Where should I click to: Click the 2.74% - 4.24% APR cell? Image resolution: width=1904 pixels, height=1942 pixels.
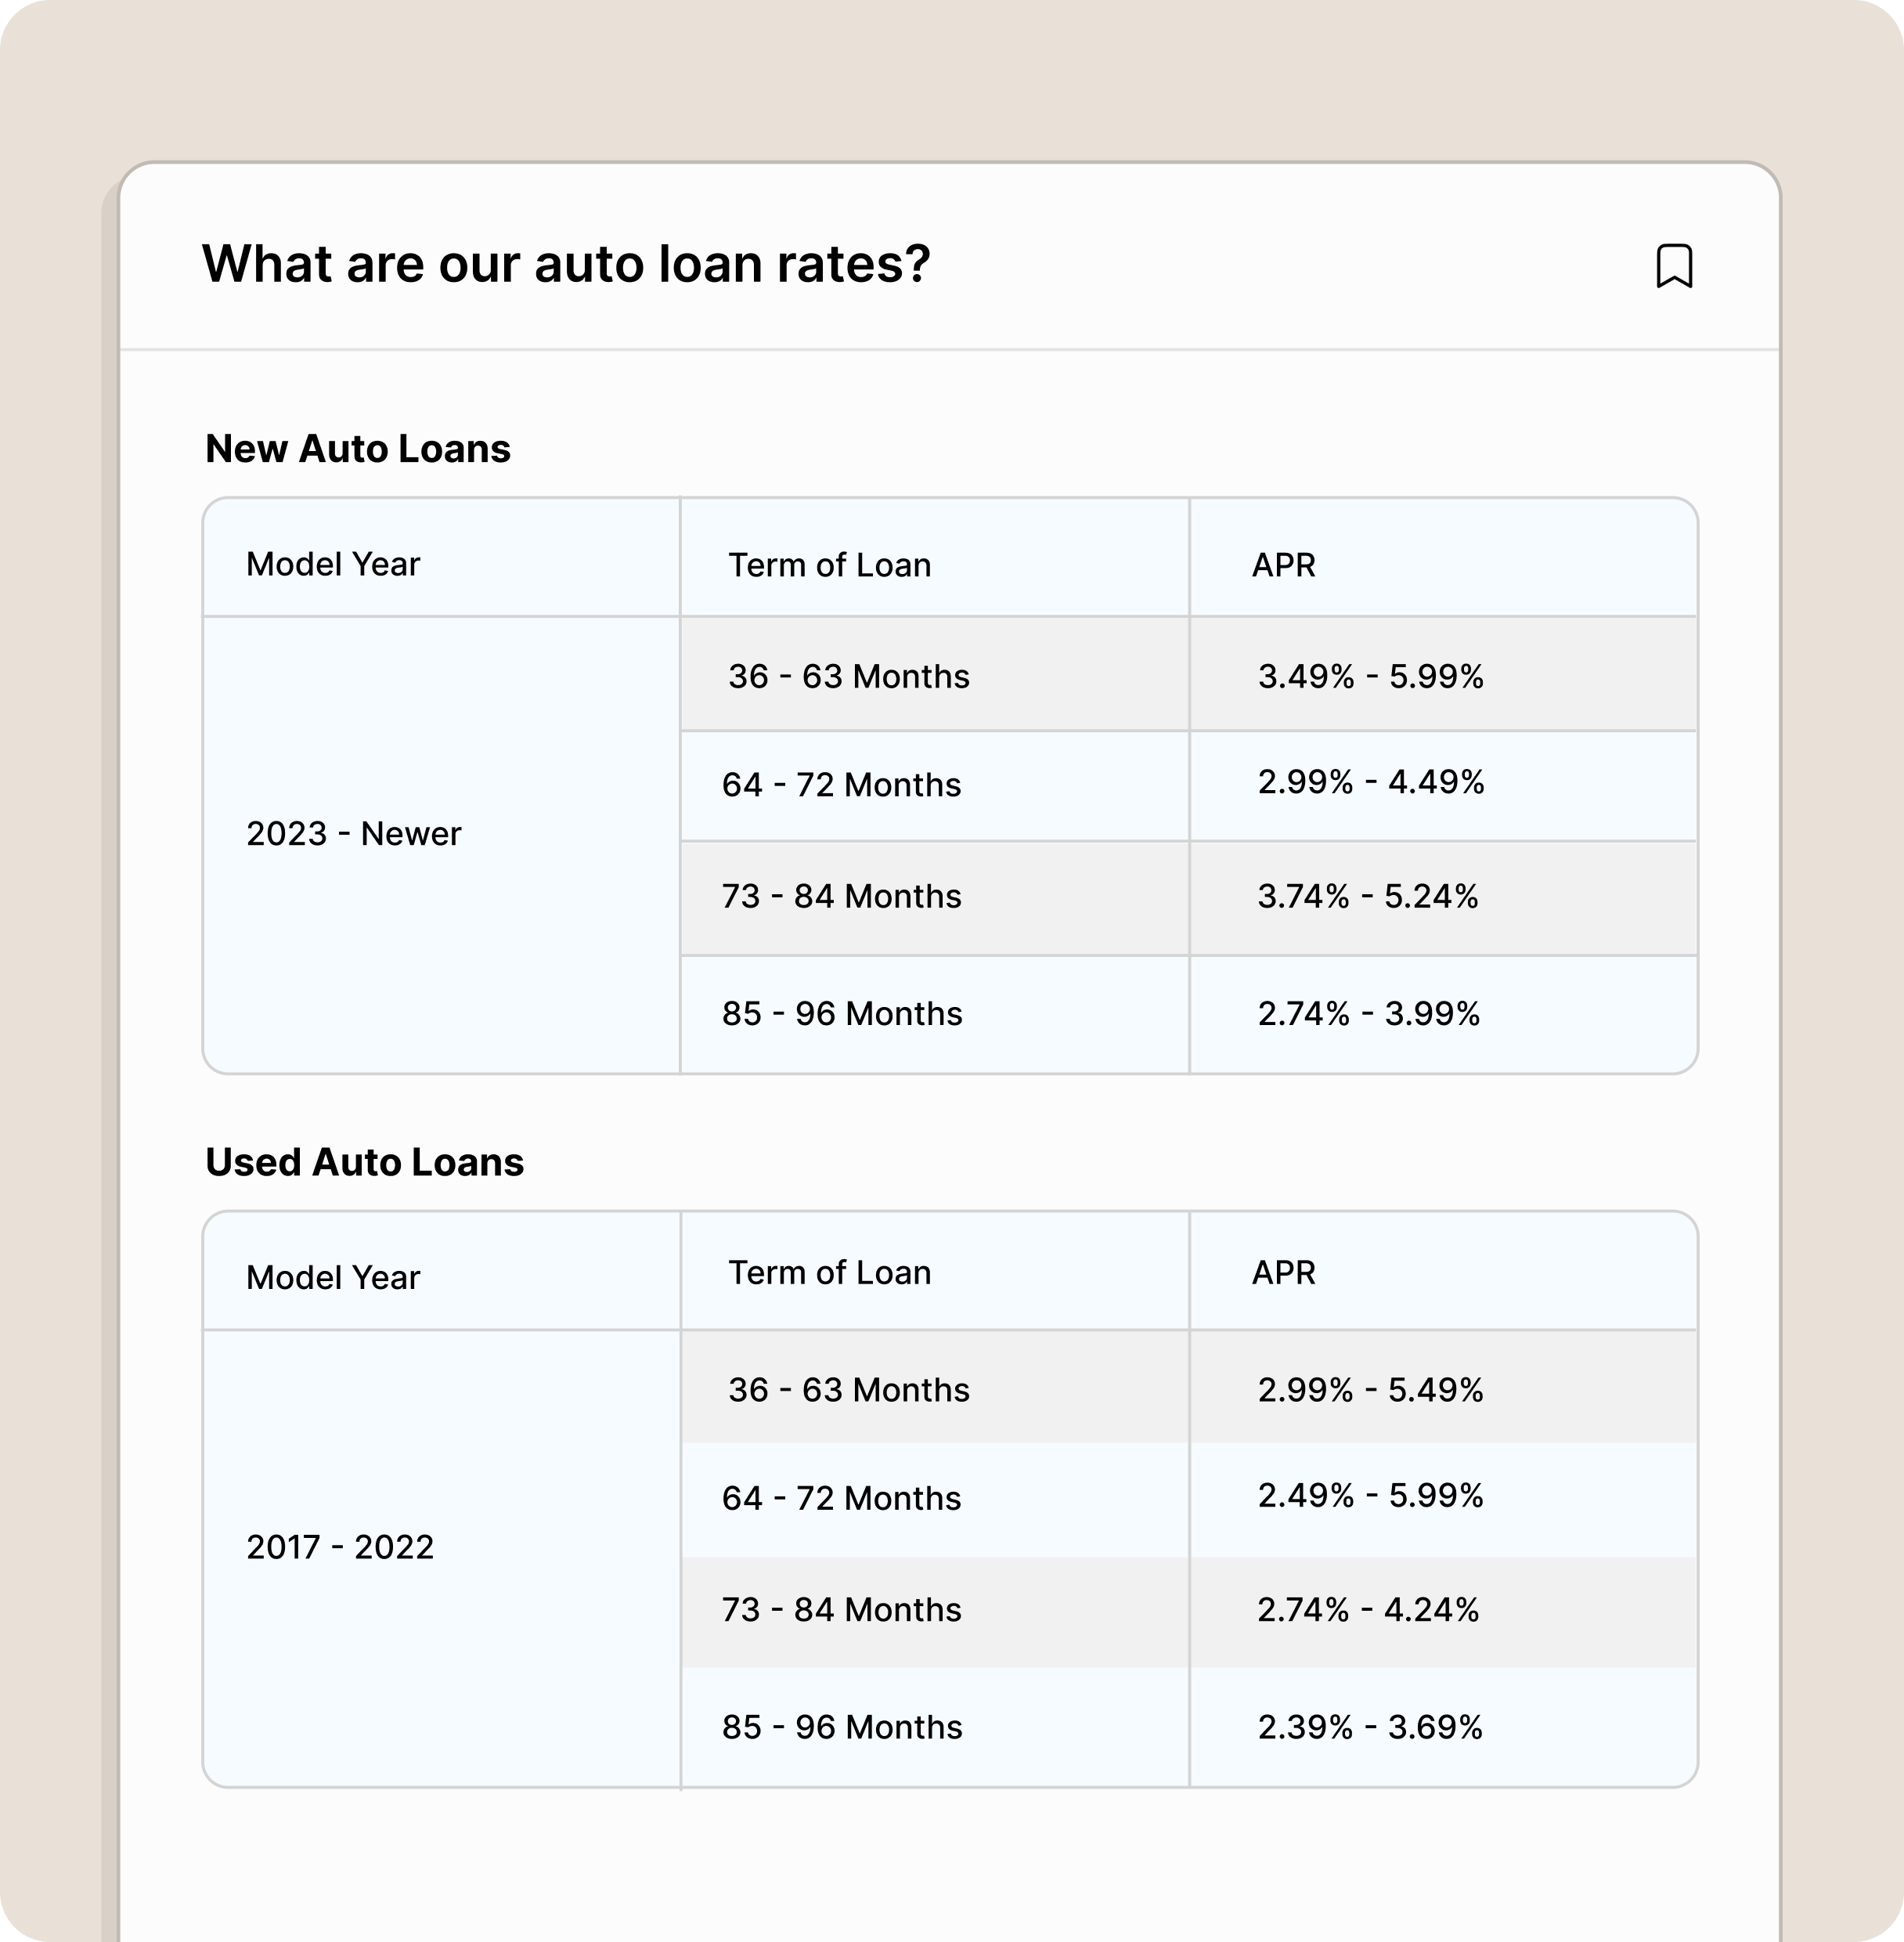1367,1609
